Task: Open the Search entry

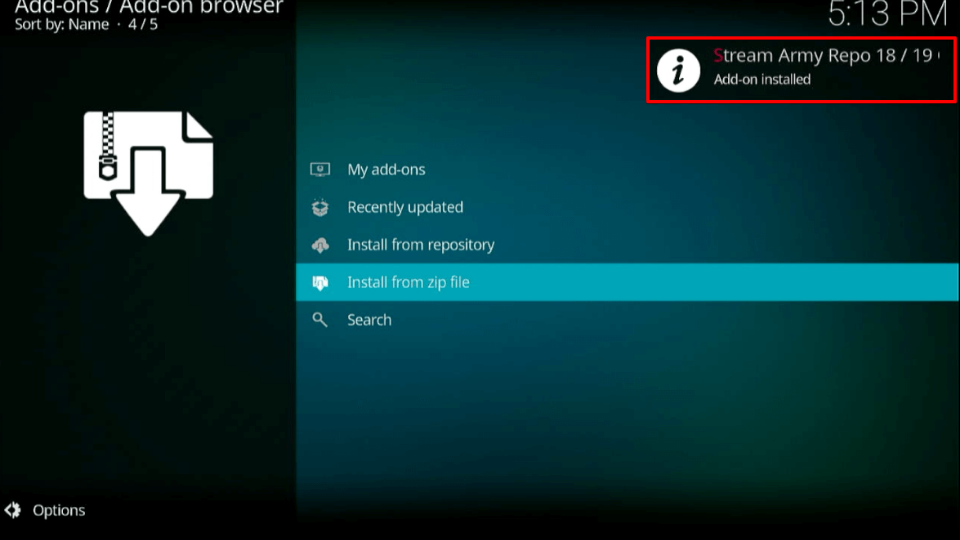Action: click(628, 320)
